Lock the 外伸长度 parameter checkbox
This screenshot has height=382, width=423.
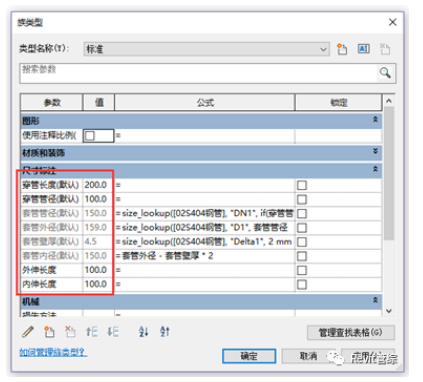[x=302, y=270]
